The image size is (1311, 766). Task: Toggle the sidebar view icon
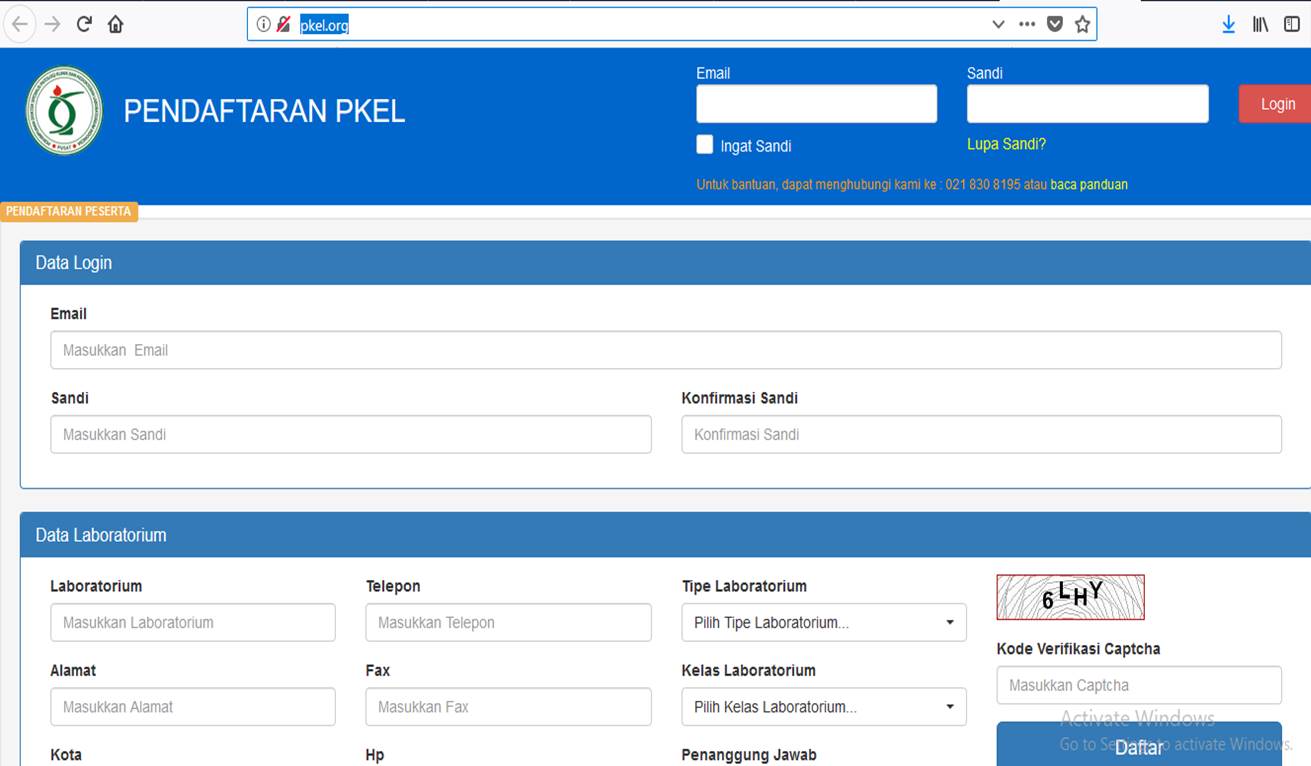tap(1291, 24)
